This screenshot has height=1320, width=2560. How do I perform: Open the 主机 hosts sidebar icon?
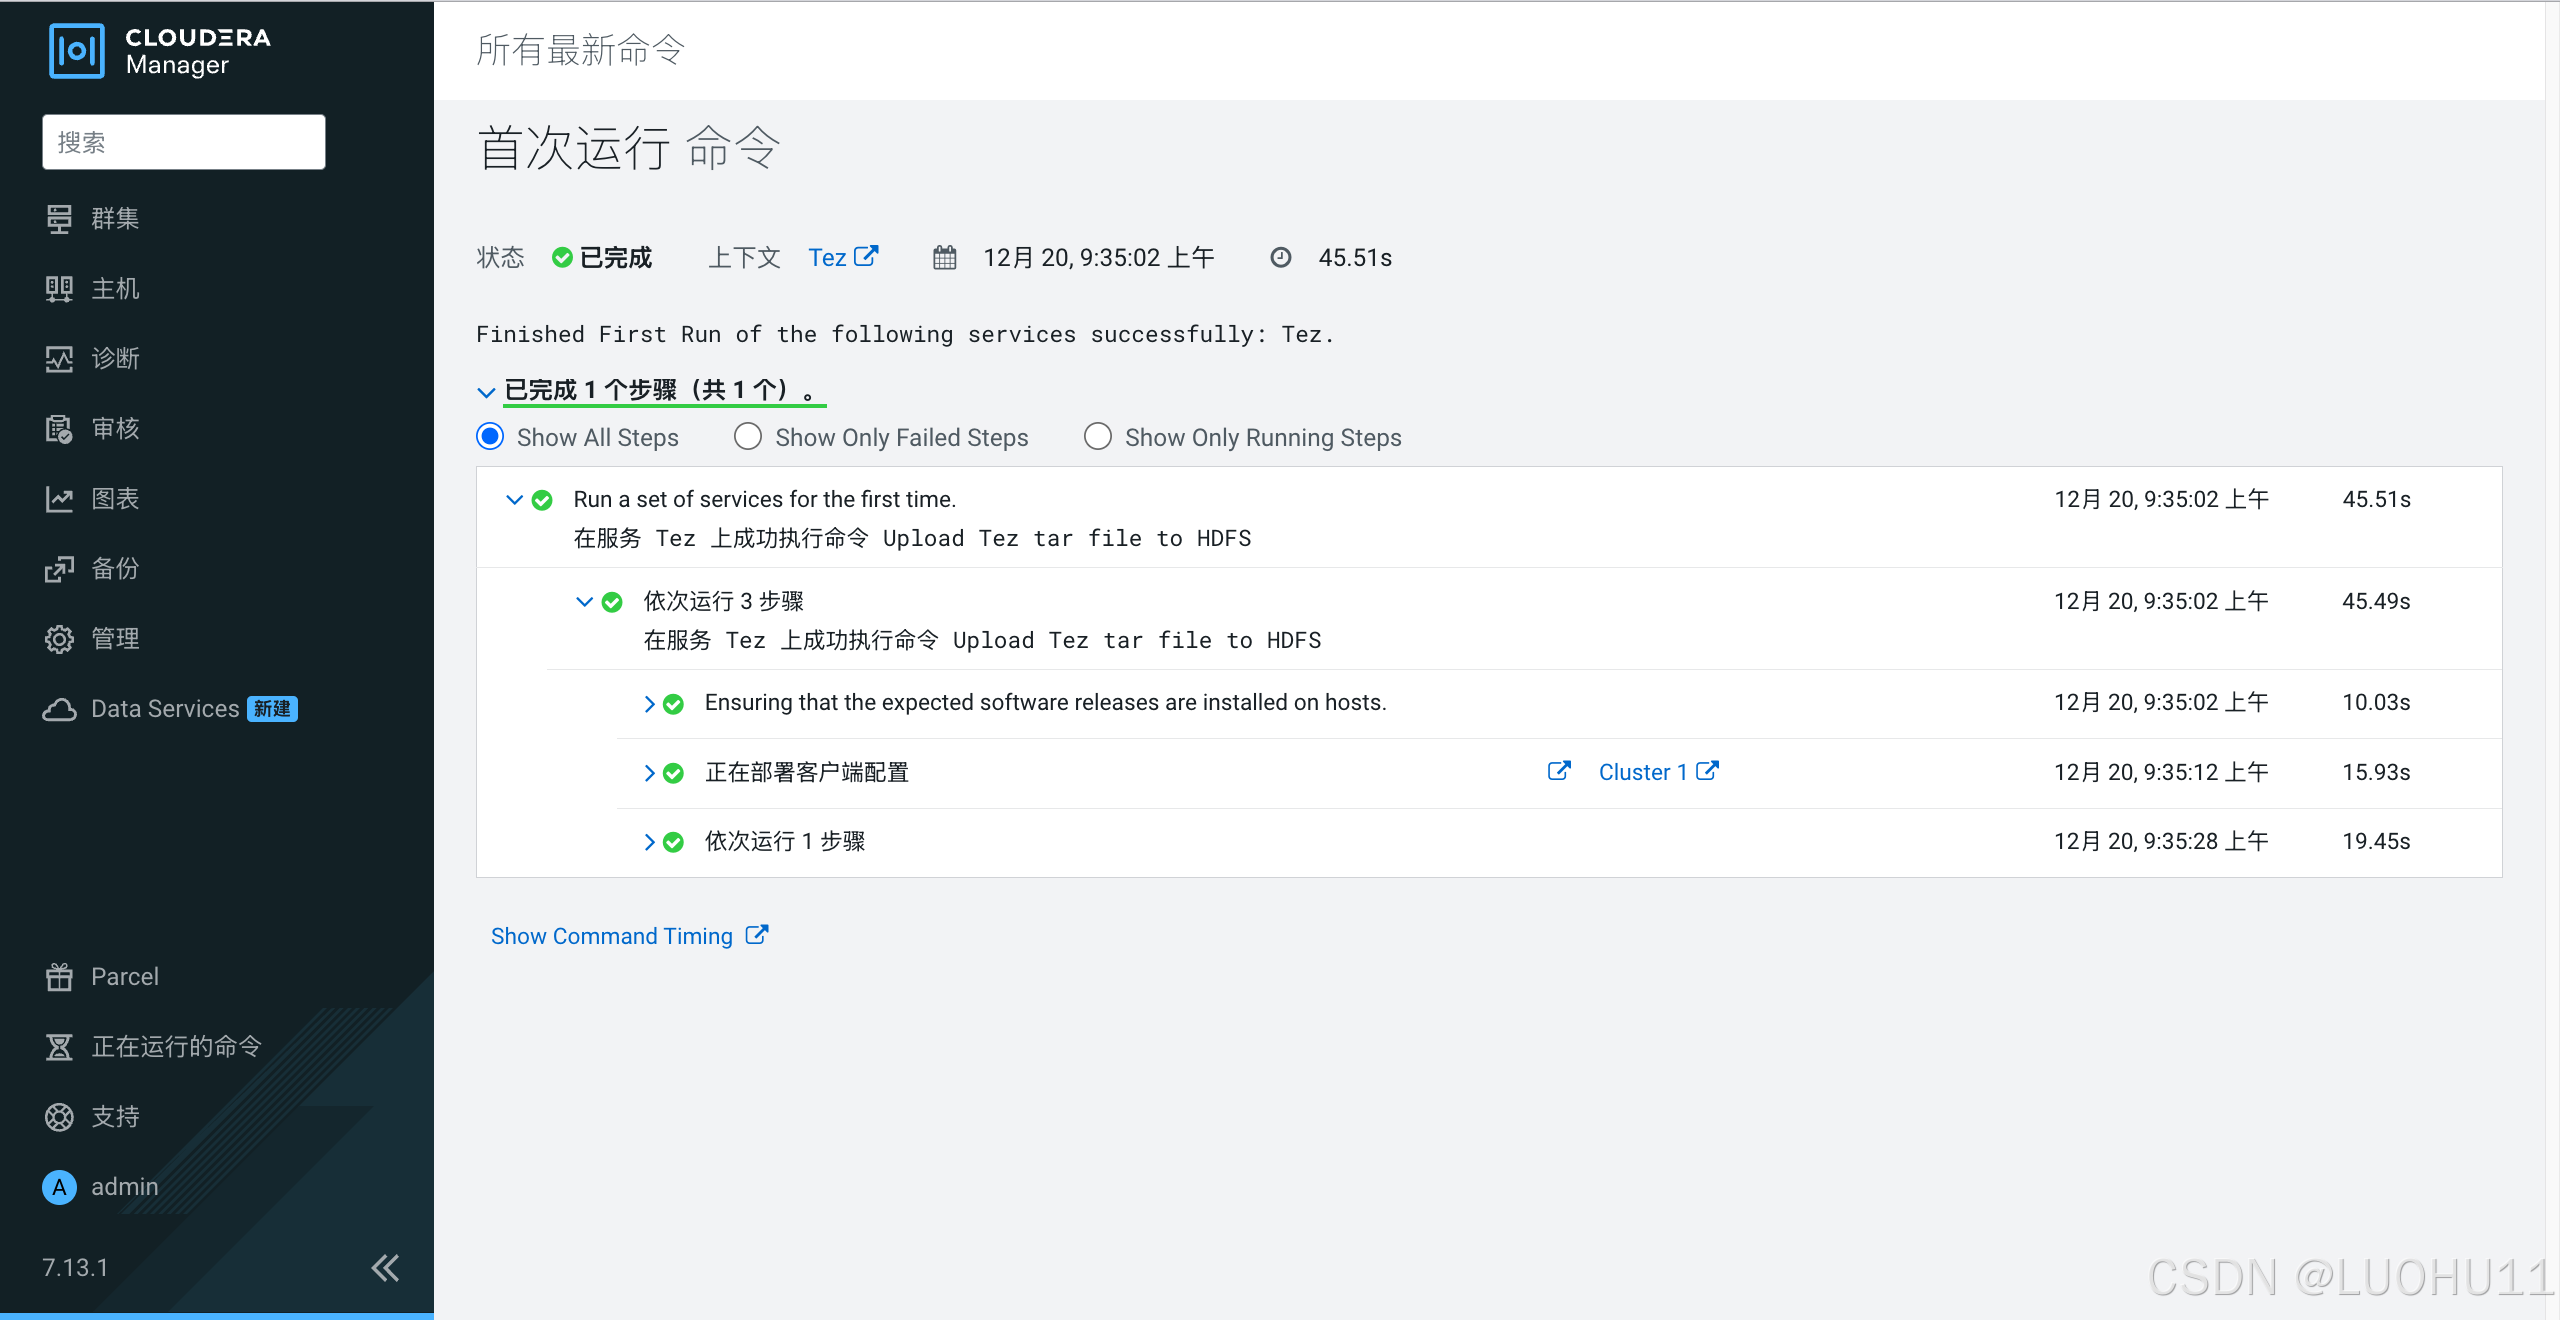pyautogui.click(x=59, y=289)
